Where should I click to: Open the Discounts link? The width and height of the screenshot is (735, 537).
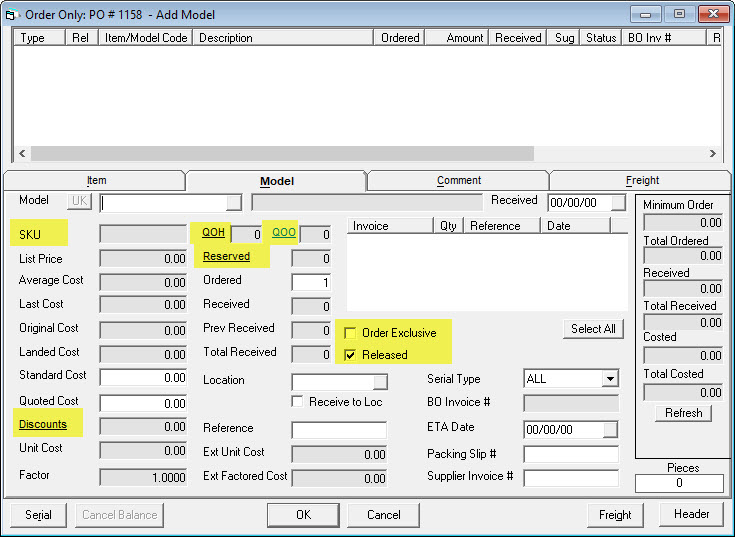43,424
